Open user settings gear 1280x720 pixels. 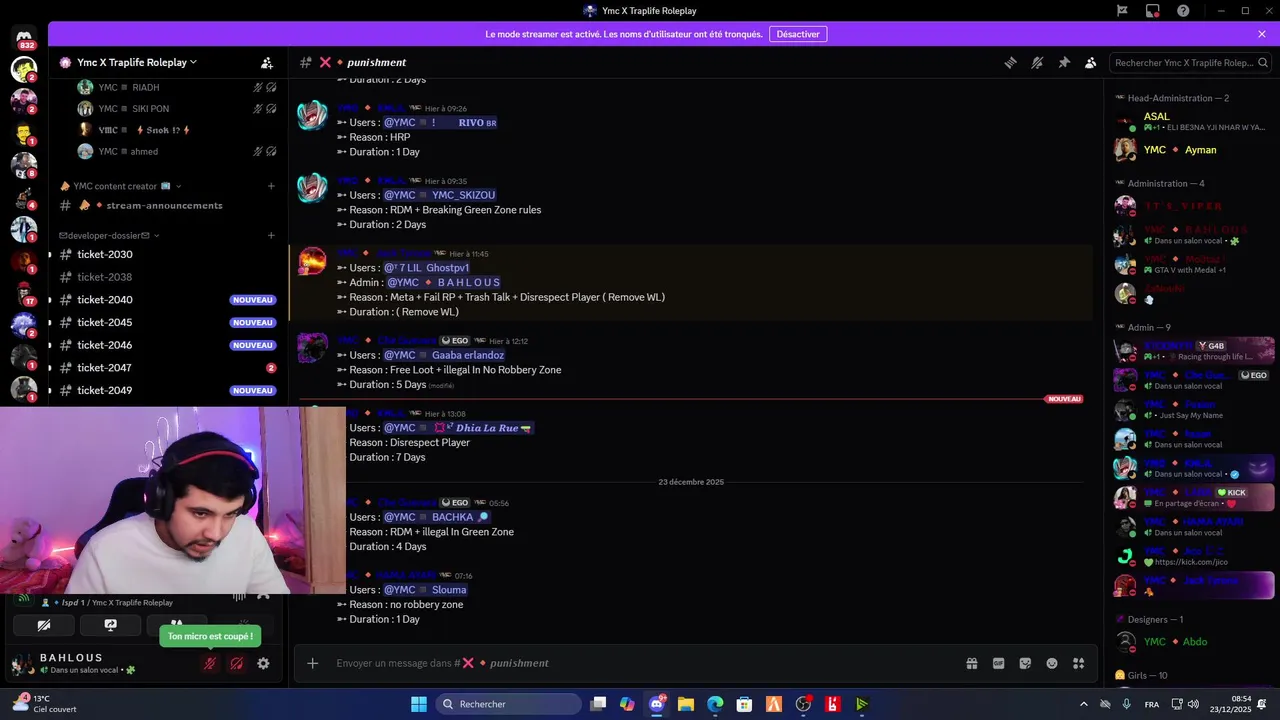pos(263,663)
